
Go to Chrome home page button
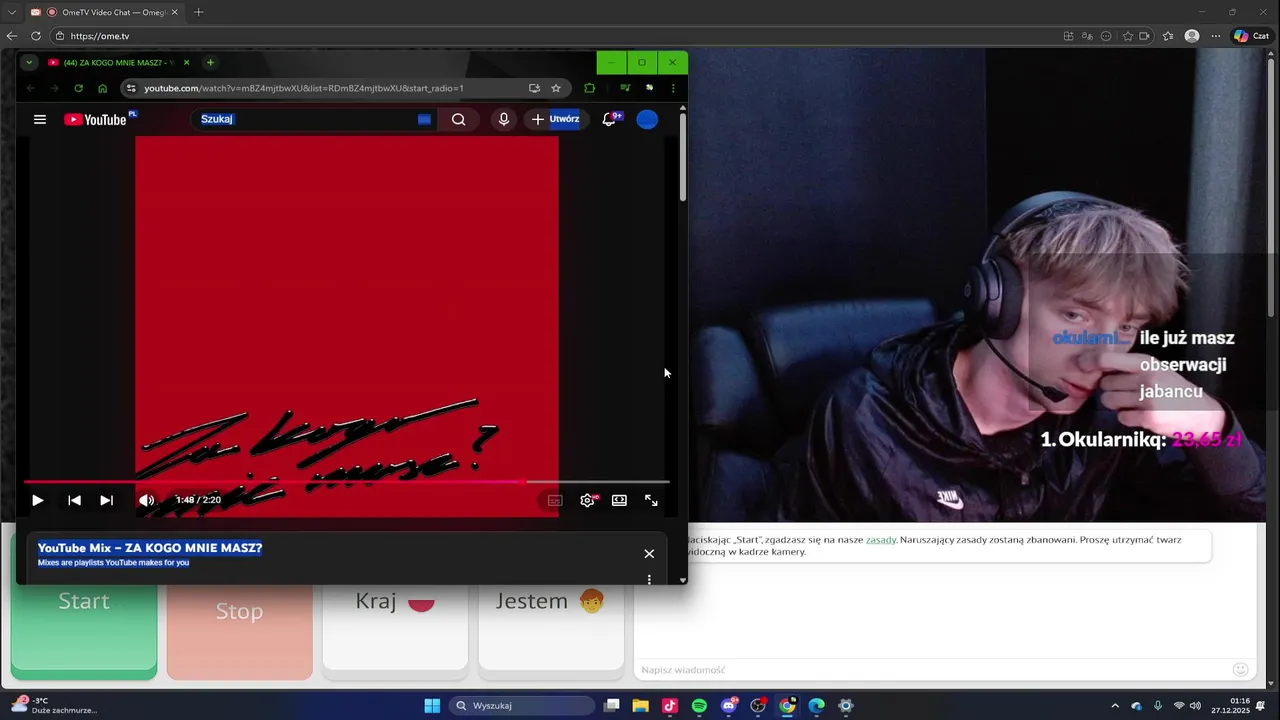102,88
